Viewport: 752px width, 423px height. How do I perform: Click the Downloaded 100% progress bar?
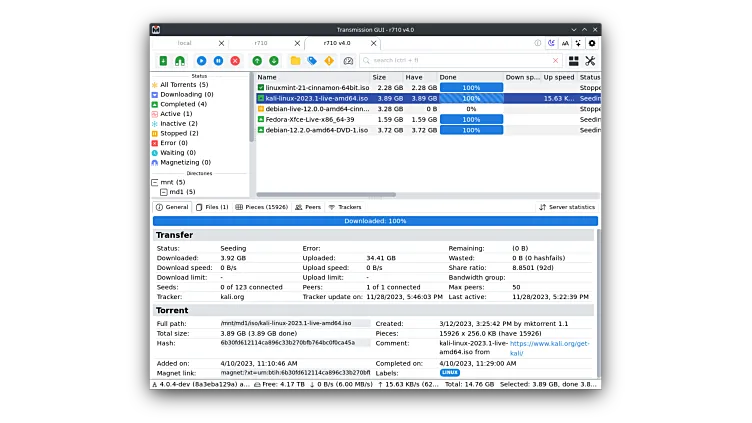point(375,221)
